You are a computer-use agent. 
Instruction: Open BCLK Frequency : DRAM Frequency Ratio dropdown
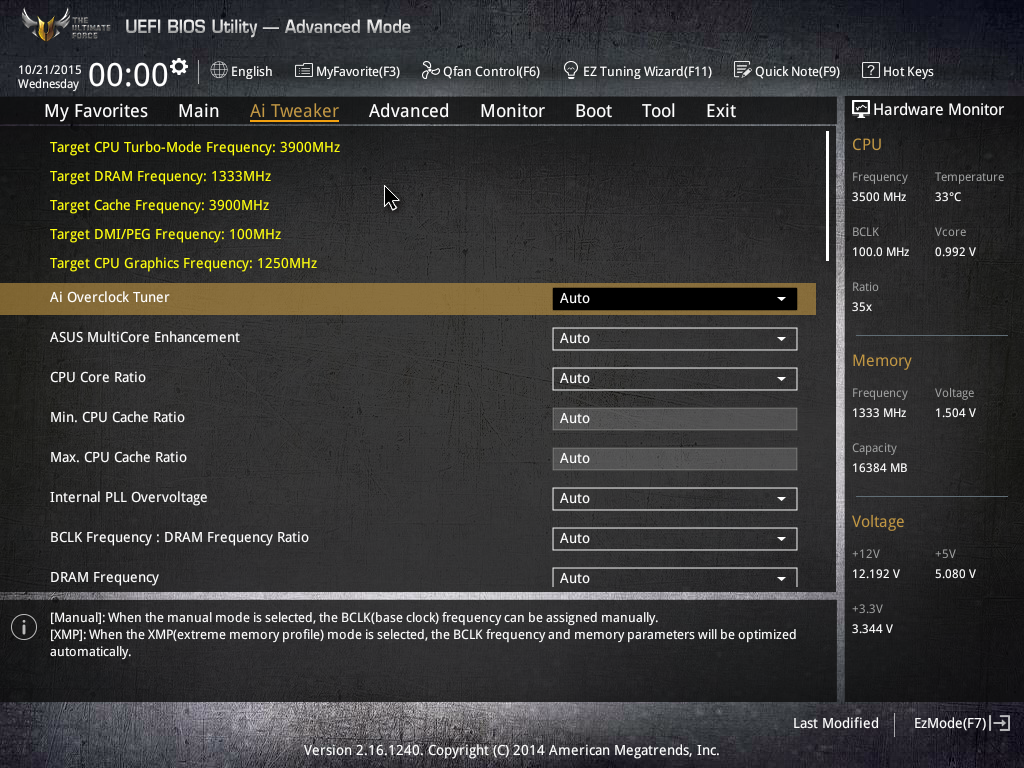tap(675, 539)
